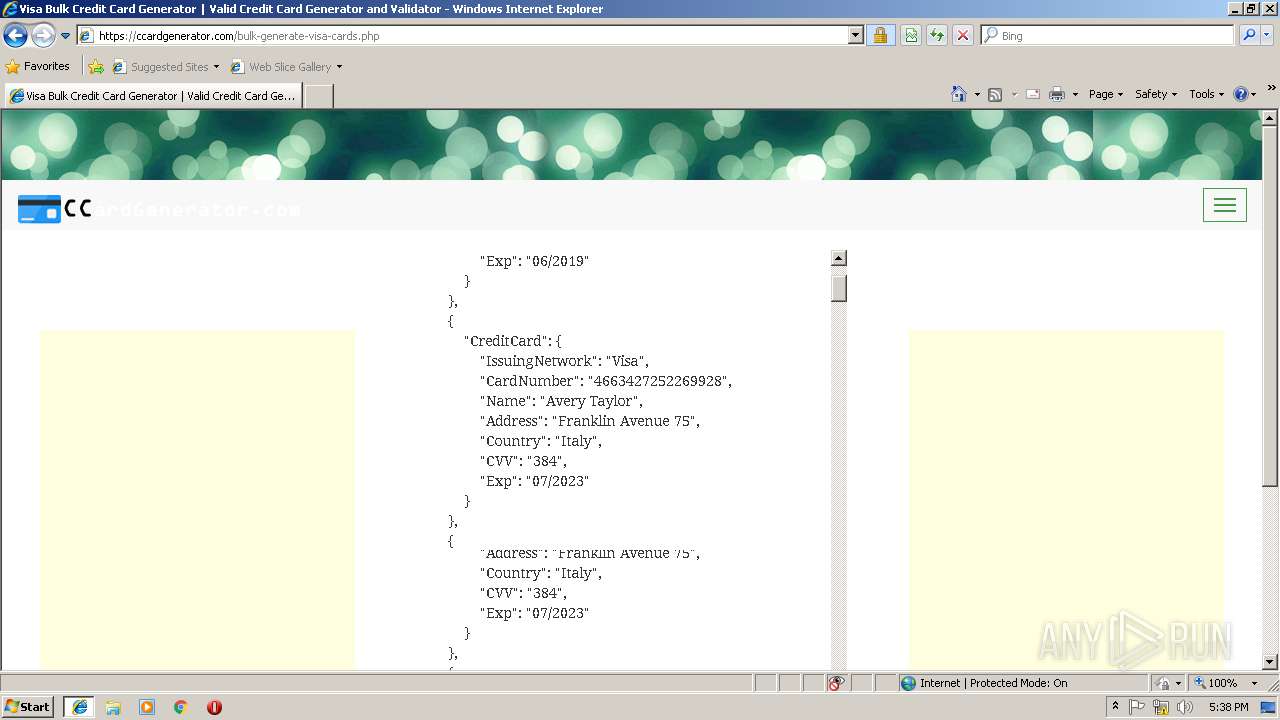Refresh the page with green arrows
This screenshot has height=720, width=1280.
937,36
